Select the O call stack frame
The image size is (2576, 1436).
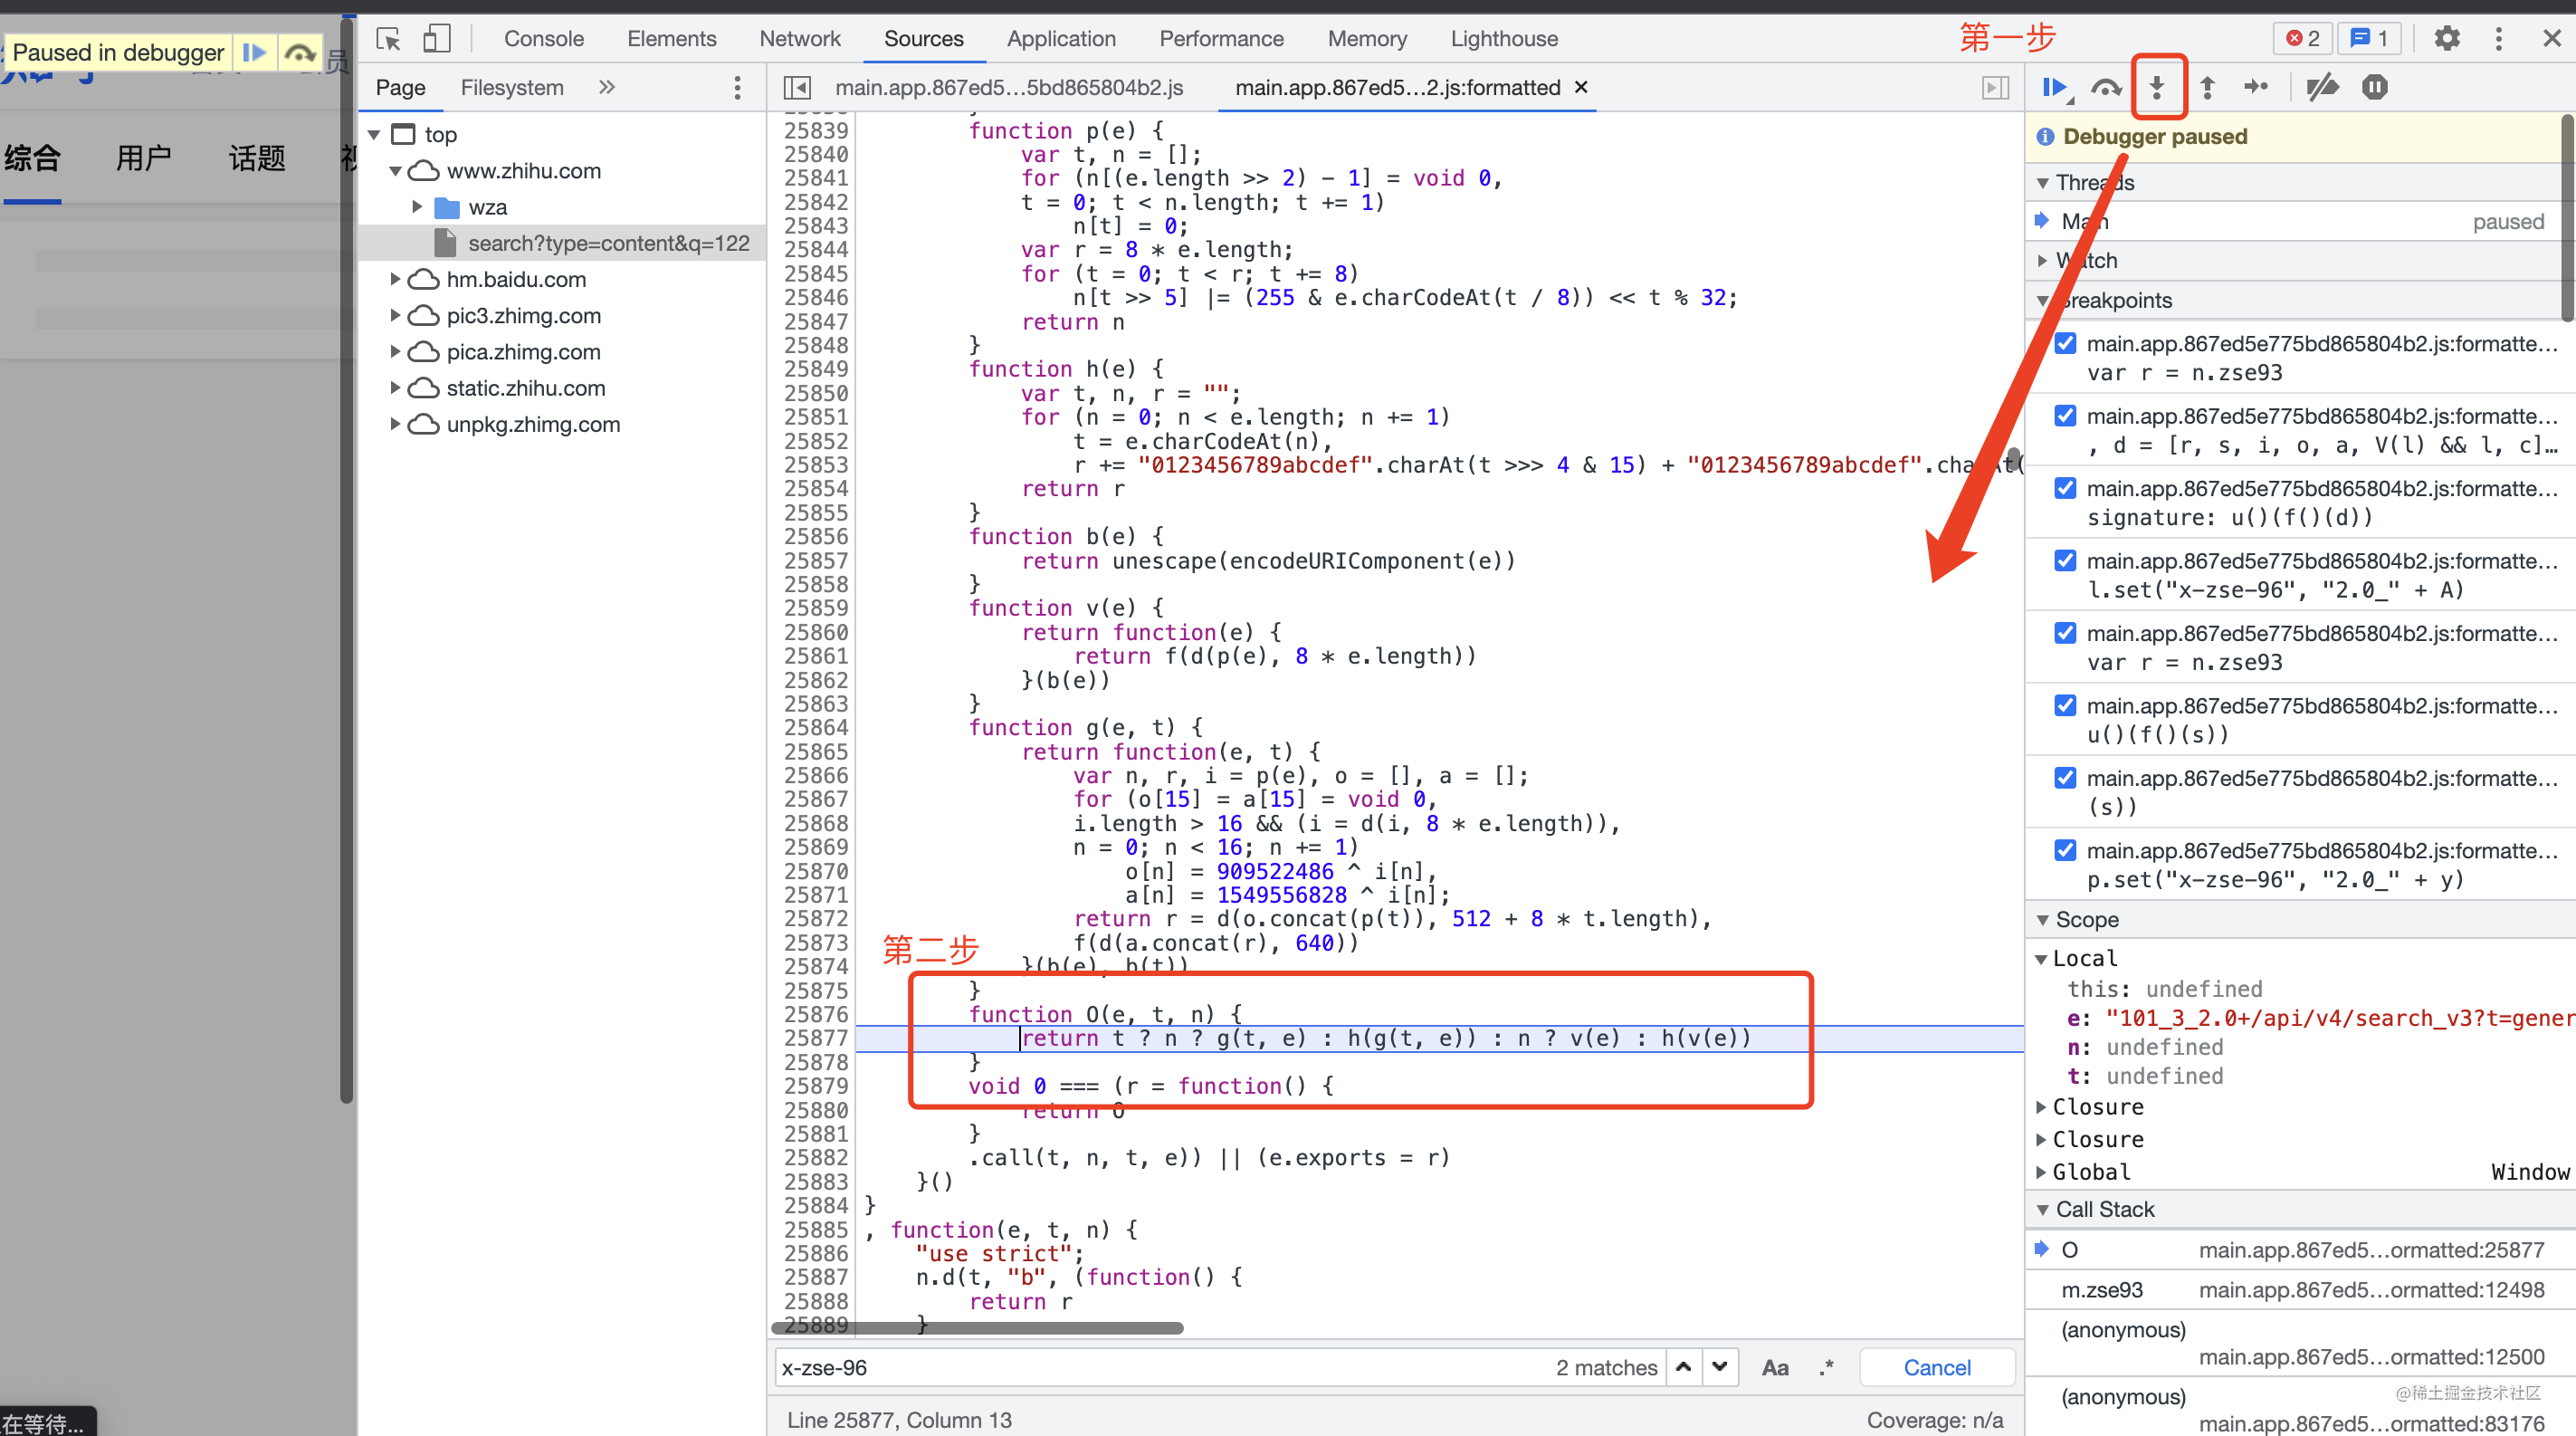(2300, 1249)
